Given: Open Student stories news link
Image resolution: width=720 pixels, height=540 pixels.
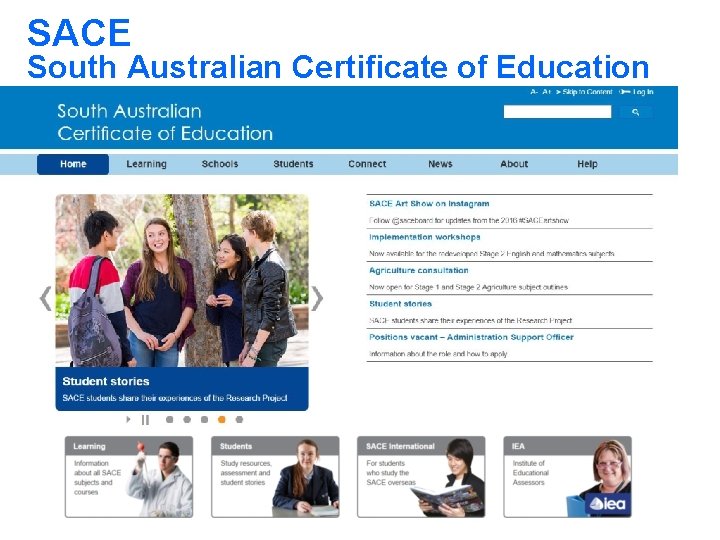Looking at the screenshot, I should click(400, 304).
